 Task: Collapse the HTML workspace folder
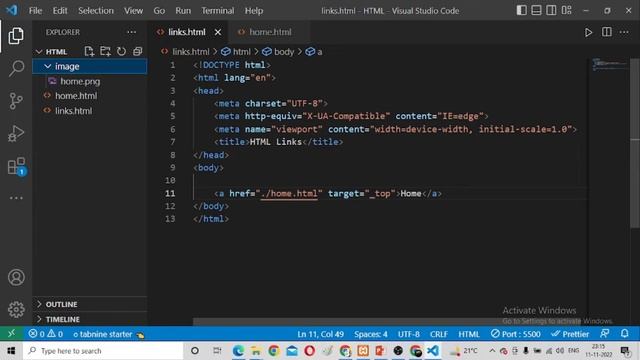[x=39, y=51]
